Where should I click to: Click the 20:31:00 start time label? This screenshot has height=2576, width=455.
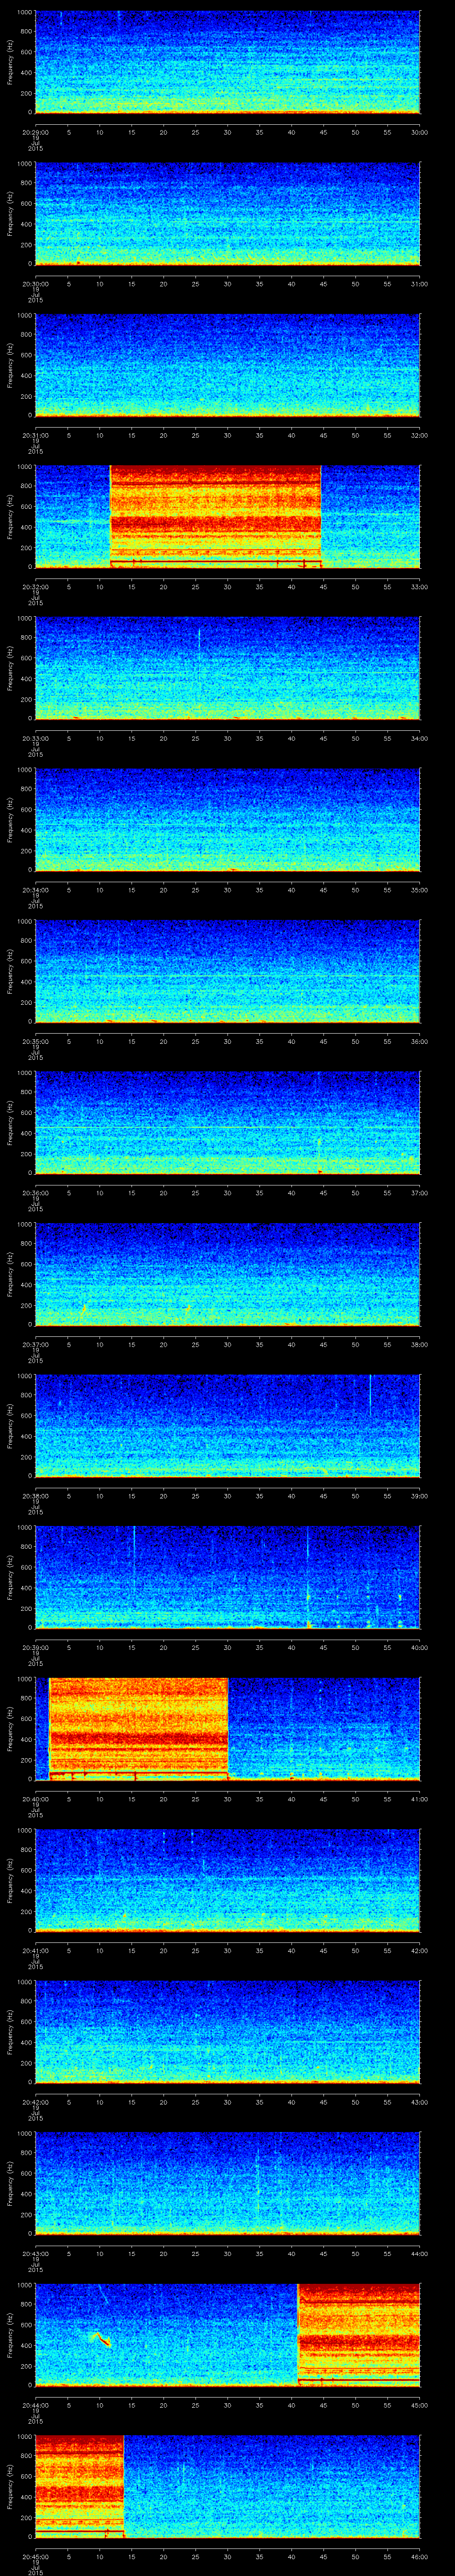click(x=35, y=435)
